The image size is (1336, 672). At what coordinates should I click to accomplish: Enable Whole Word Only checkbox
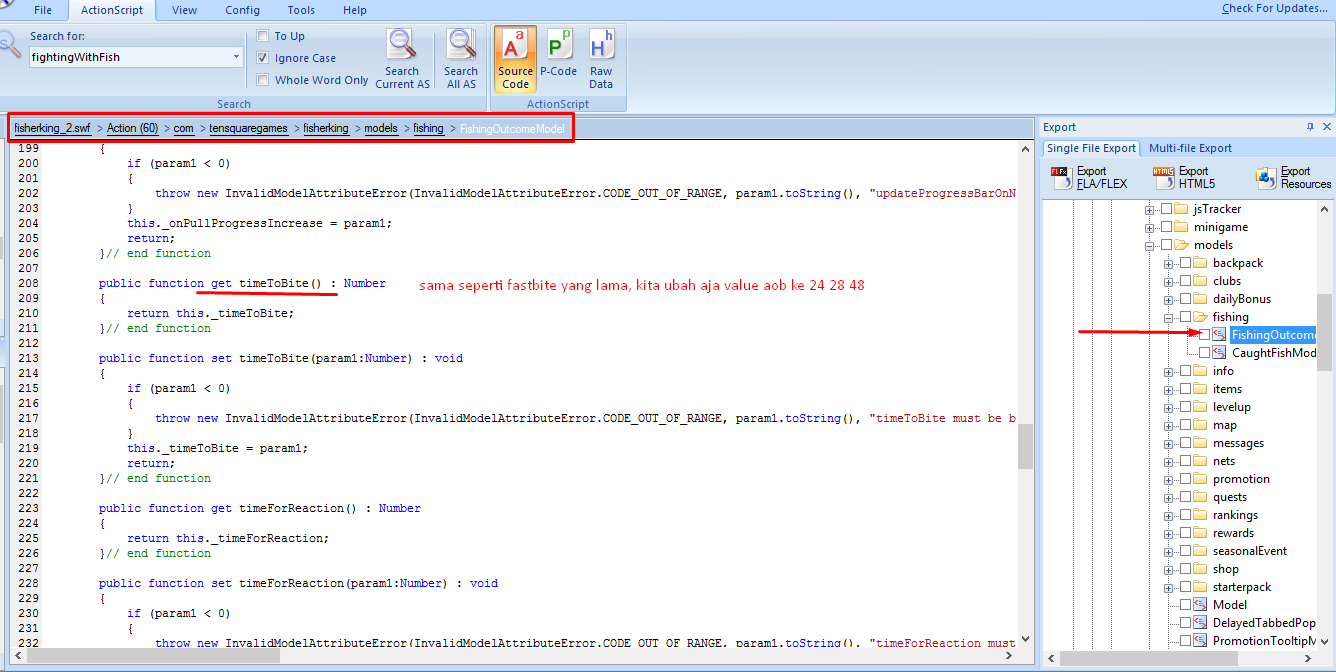click(x=263, y=80)
